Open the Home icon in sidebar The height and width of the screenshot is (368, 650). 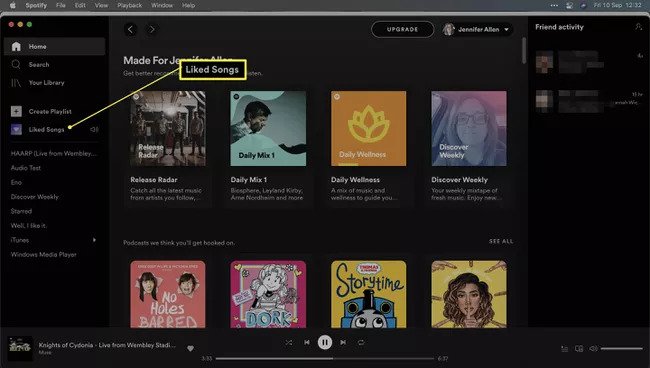pos(16,46)
